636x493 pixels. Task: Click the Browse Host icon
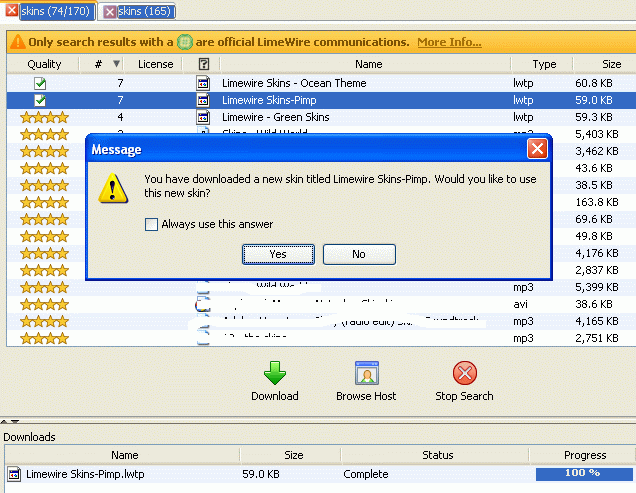[x=367, y=373]
